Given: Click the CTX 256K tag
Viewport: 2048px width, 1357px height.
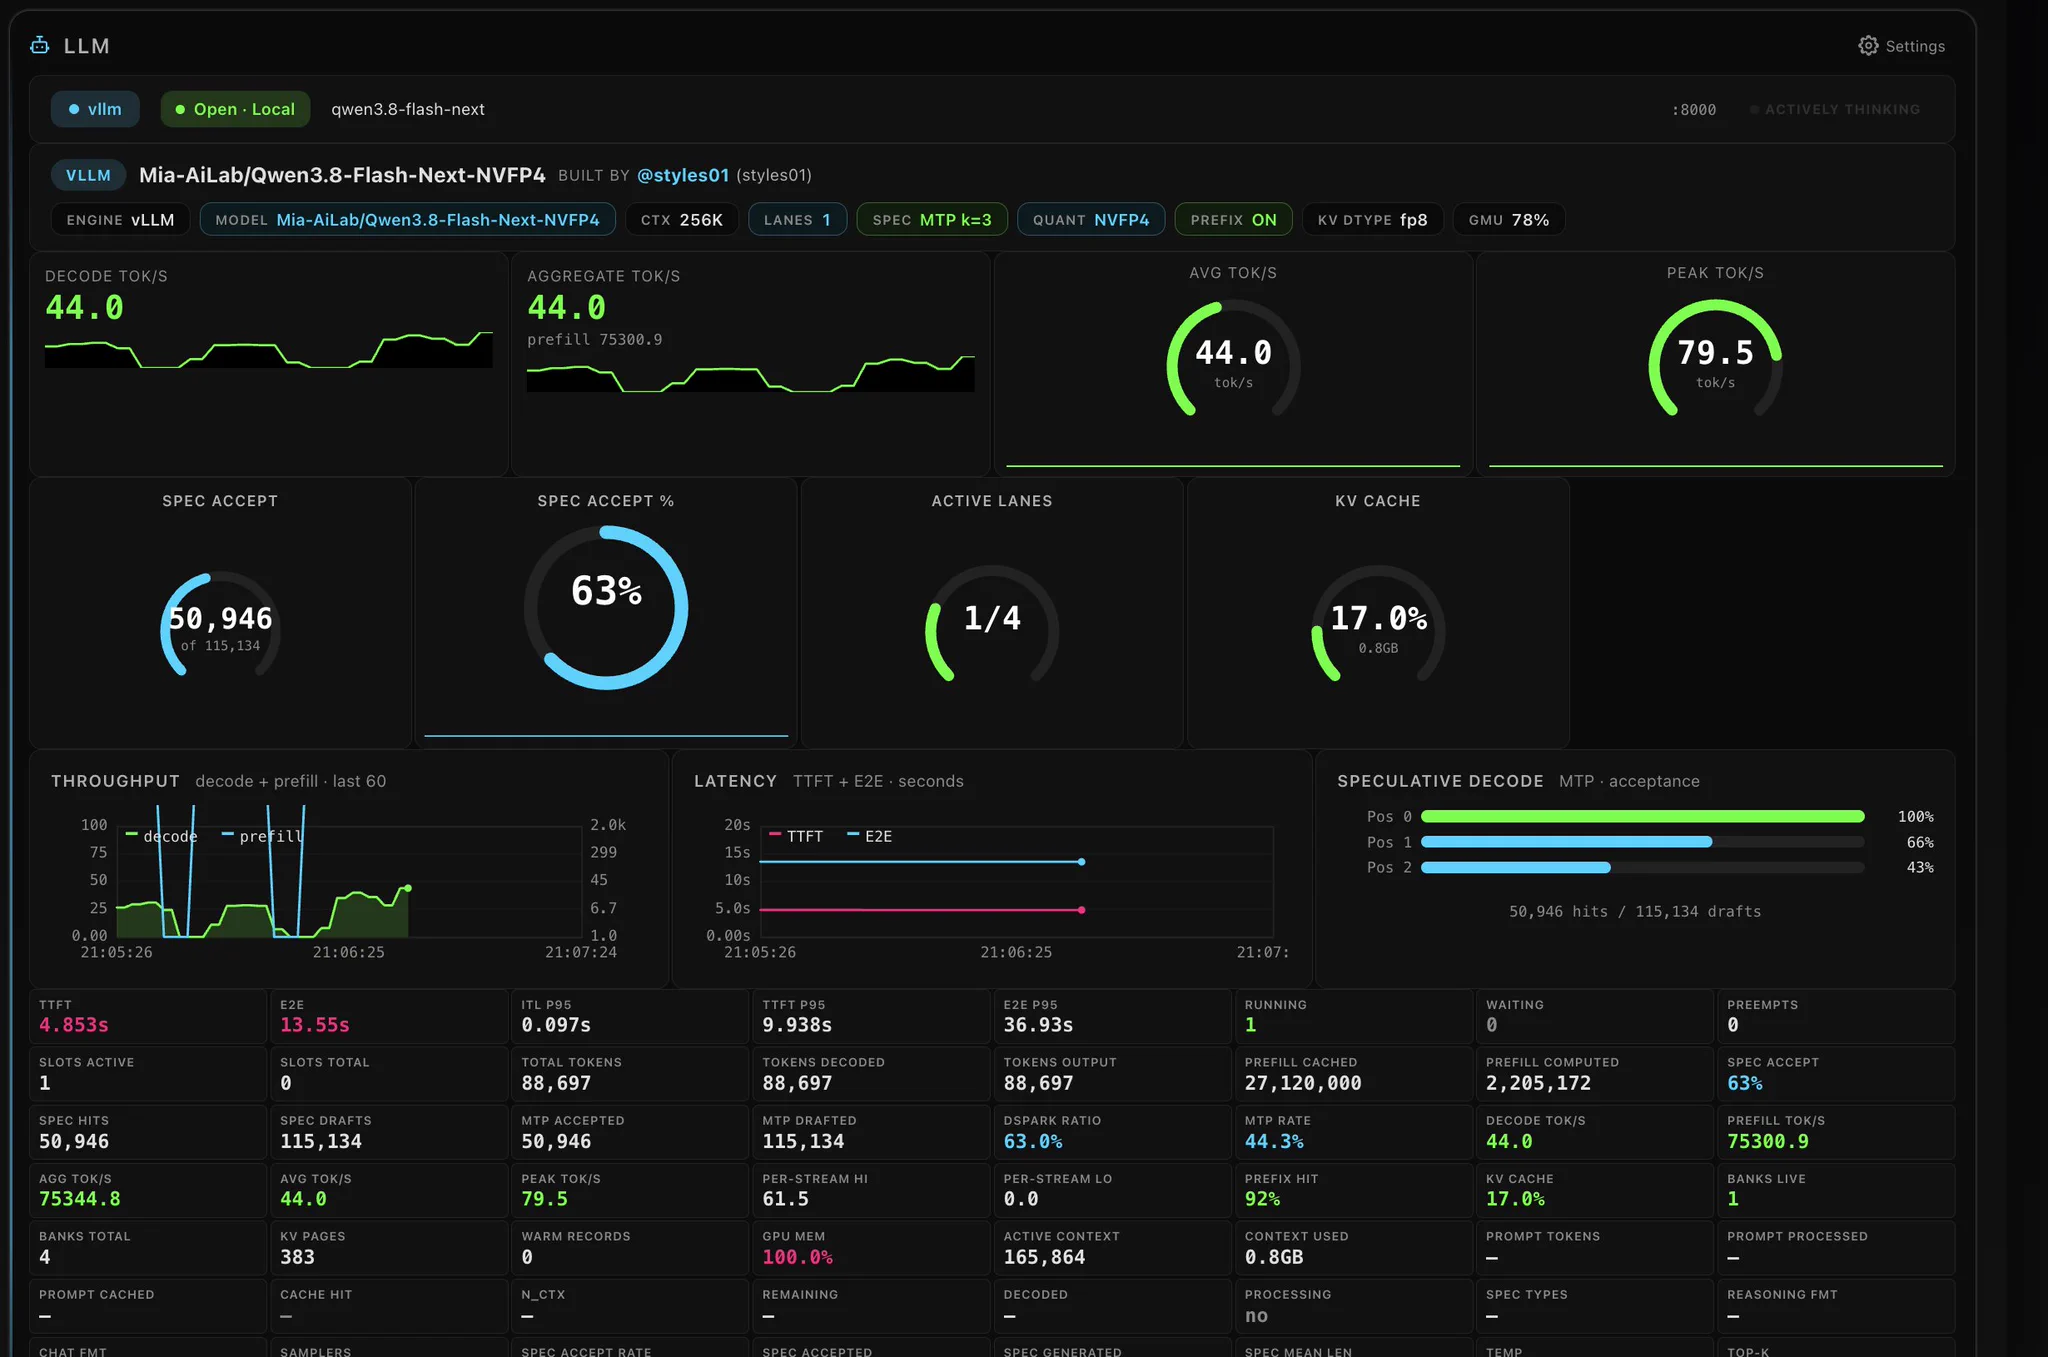Looking at the screenshot, I should [x=682, y=220].
